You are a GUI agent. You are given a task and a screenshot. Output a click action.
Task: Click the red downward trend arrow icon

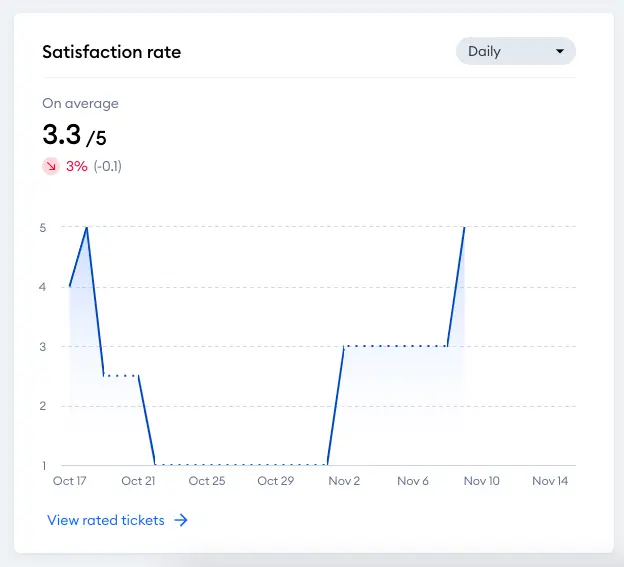(x=51, y=166)
